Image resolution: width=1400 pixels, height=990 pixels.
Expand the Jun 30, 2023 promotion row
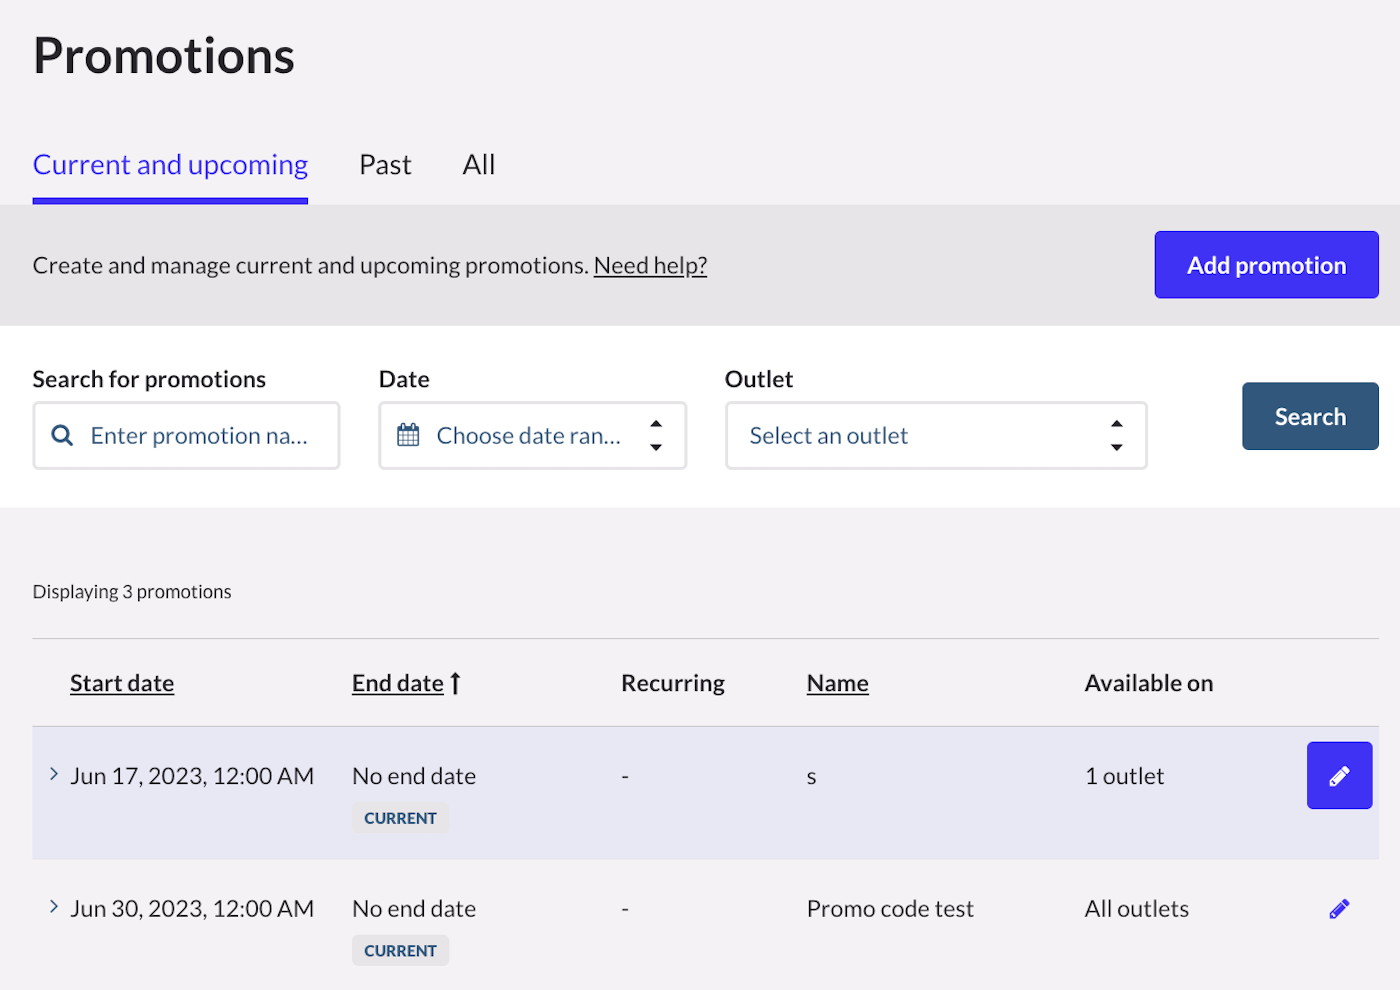[54, 907]
